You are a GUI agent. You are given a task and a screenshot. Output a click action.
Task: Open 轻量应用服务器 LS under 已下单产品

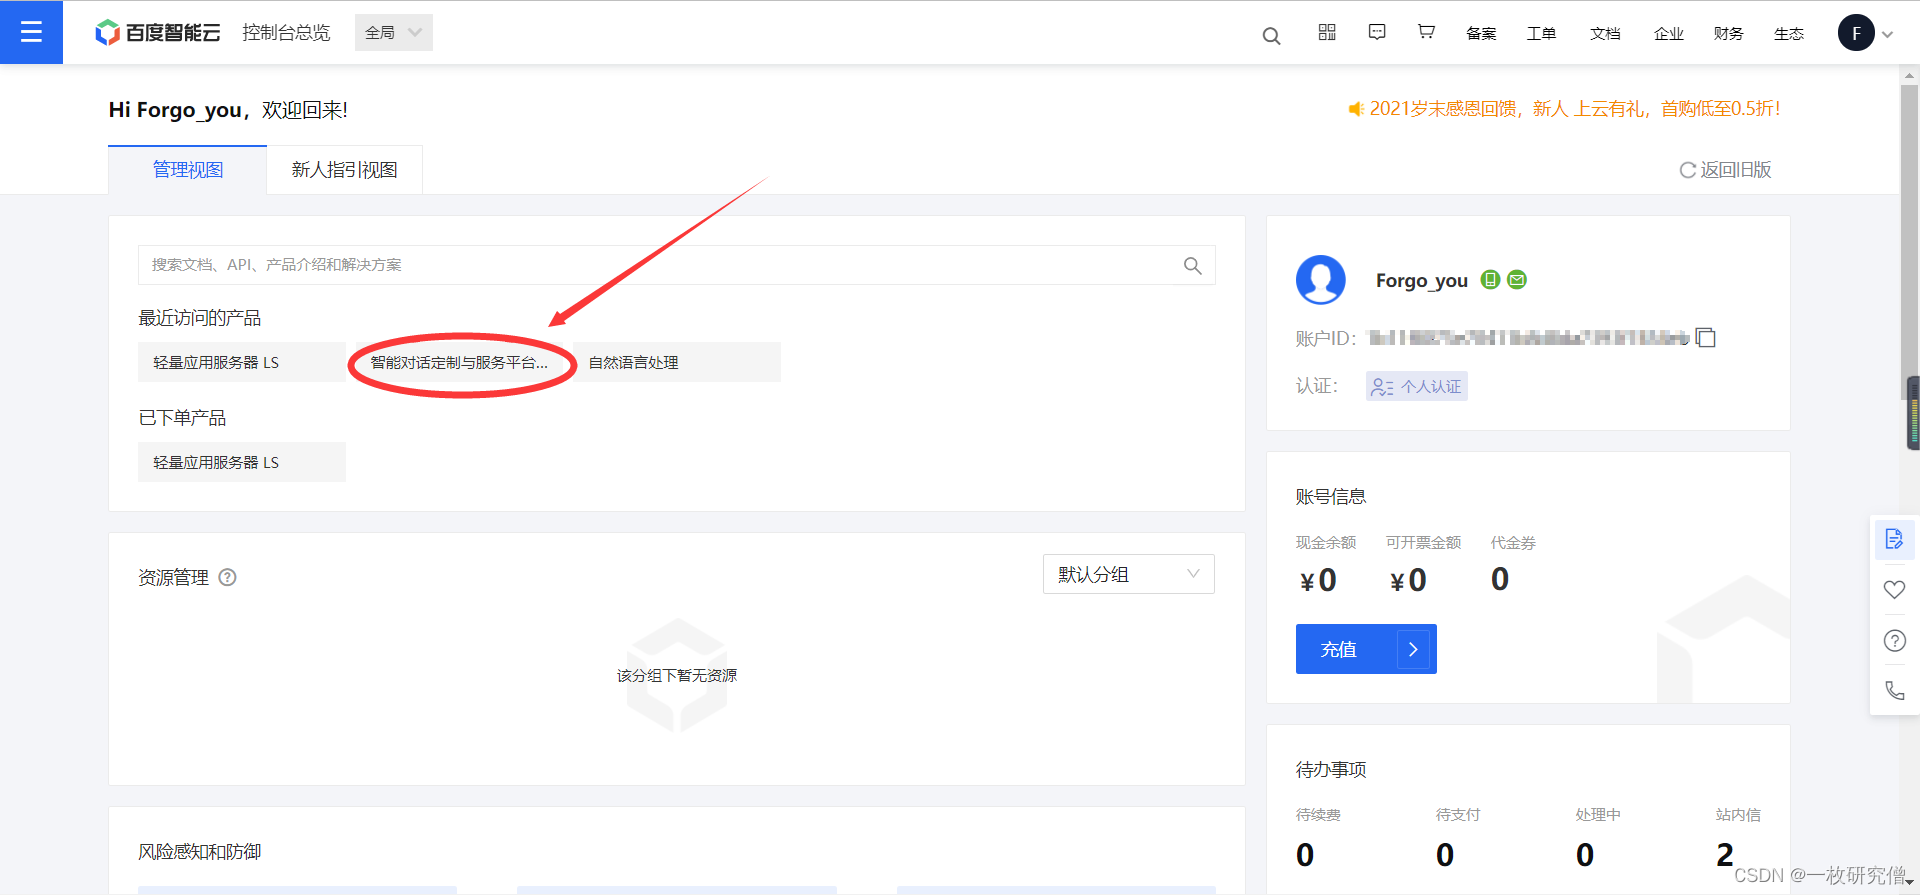tap(242, 462)
